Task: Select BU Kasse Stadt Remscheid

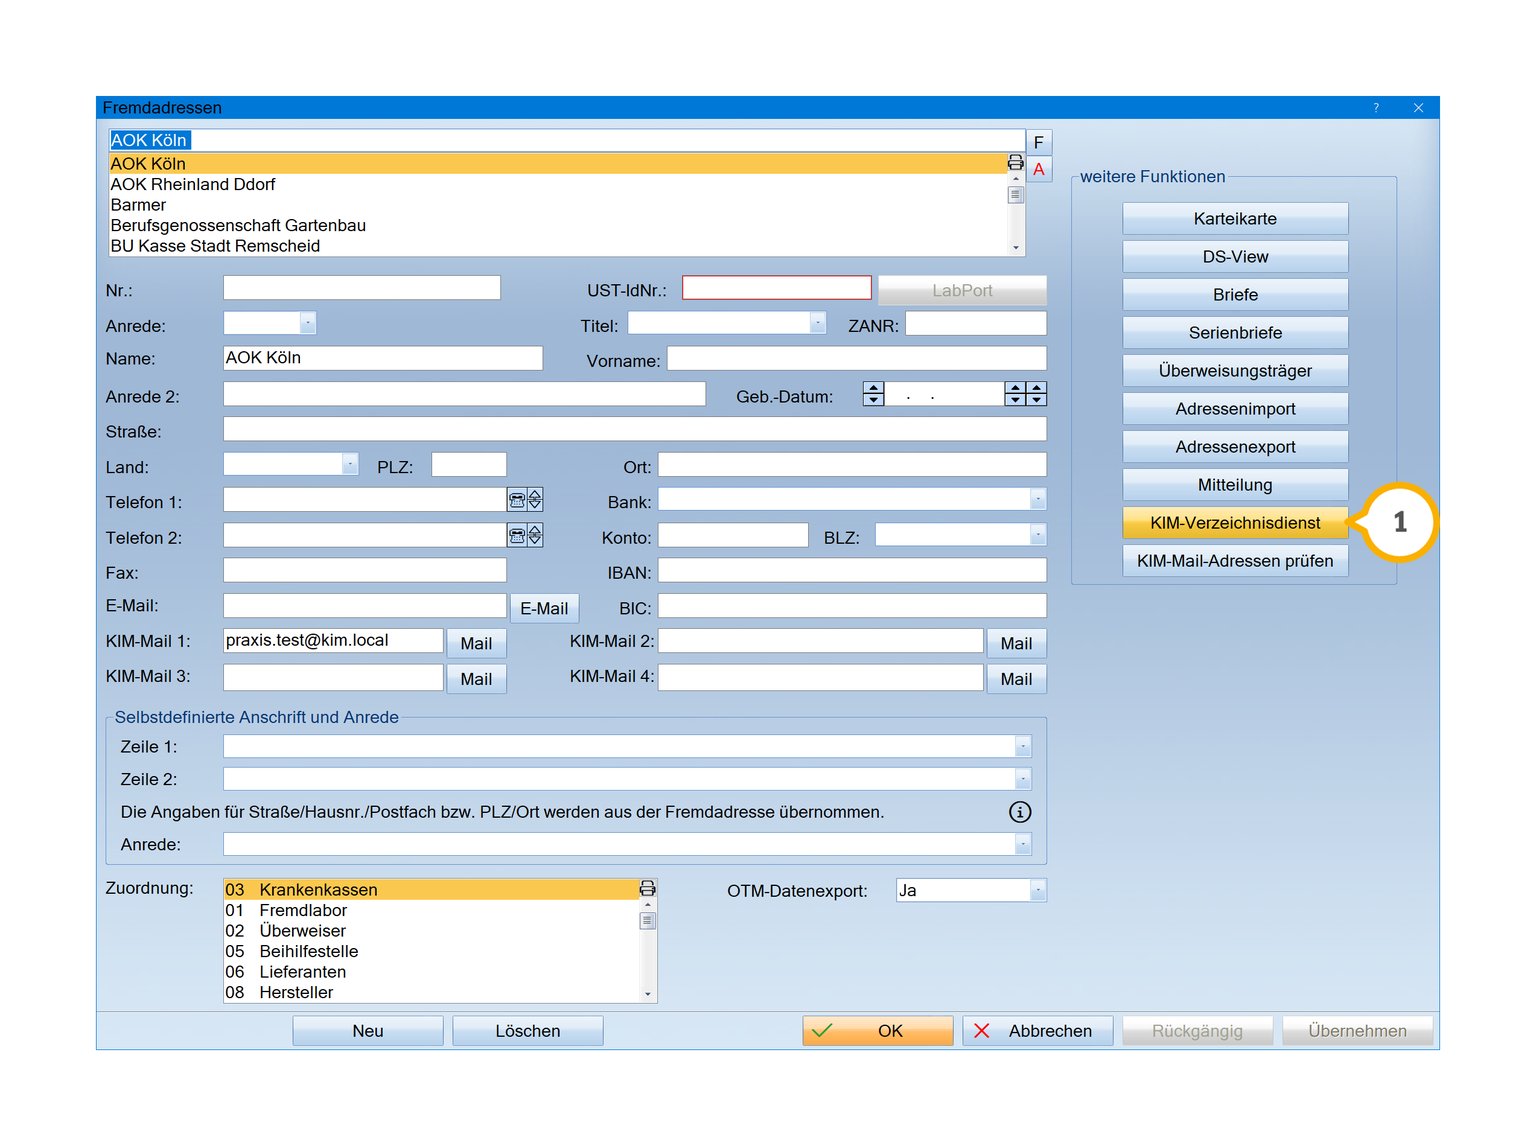Action: coord(558,246)
